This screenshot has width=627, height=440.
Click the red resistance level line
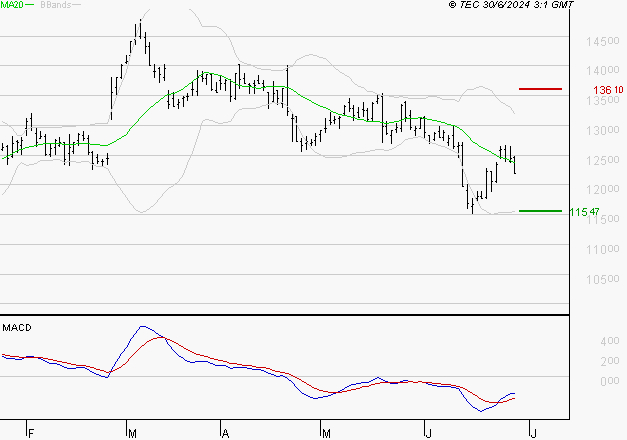pos(540,89)
